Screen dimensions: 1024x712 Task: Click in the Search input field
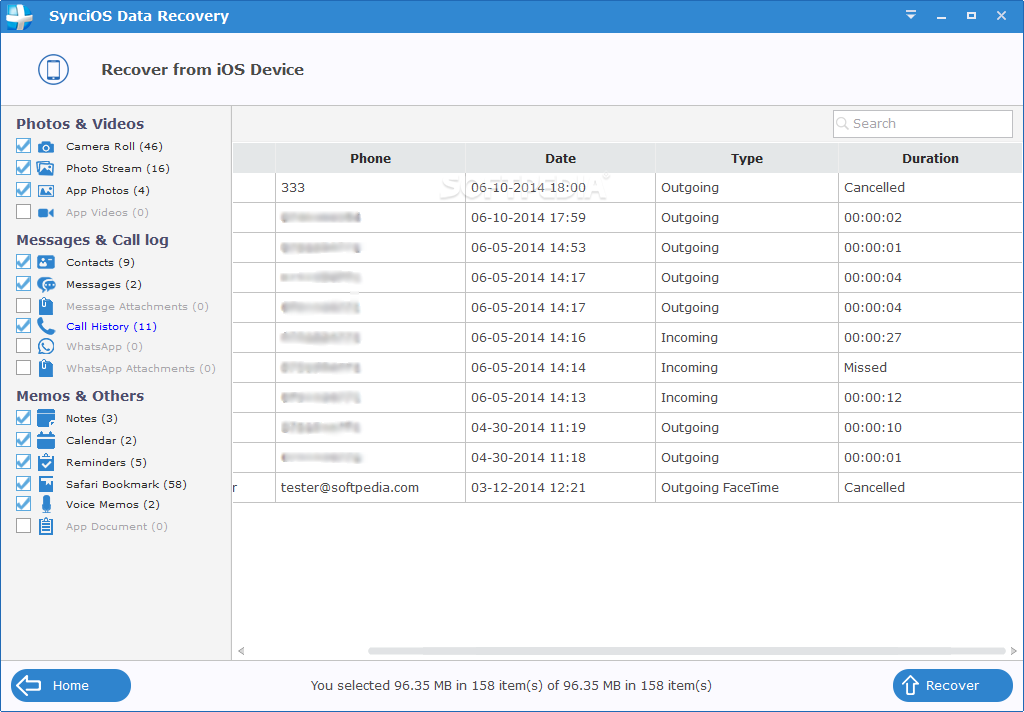click(923, 123)
